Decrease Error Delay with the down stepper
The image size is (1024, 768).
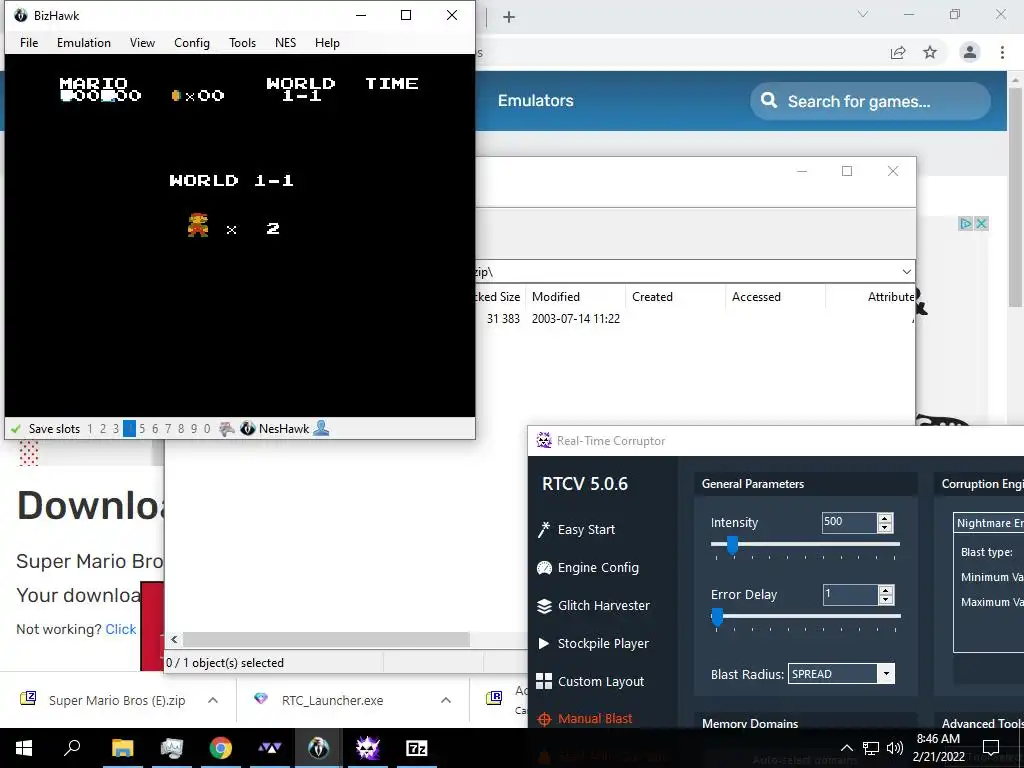point(886,600)
